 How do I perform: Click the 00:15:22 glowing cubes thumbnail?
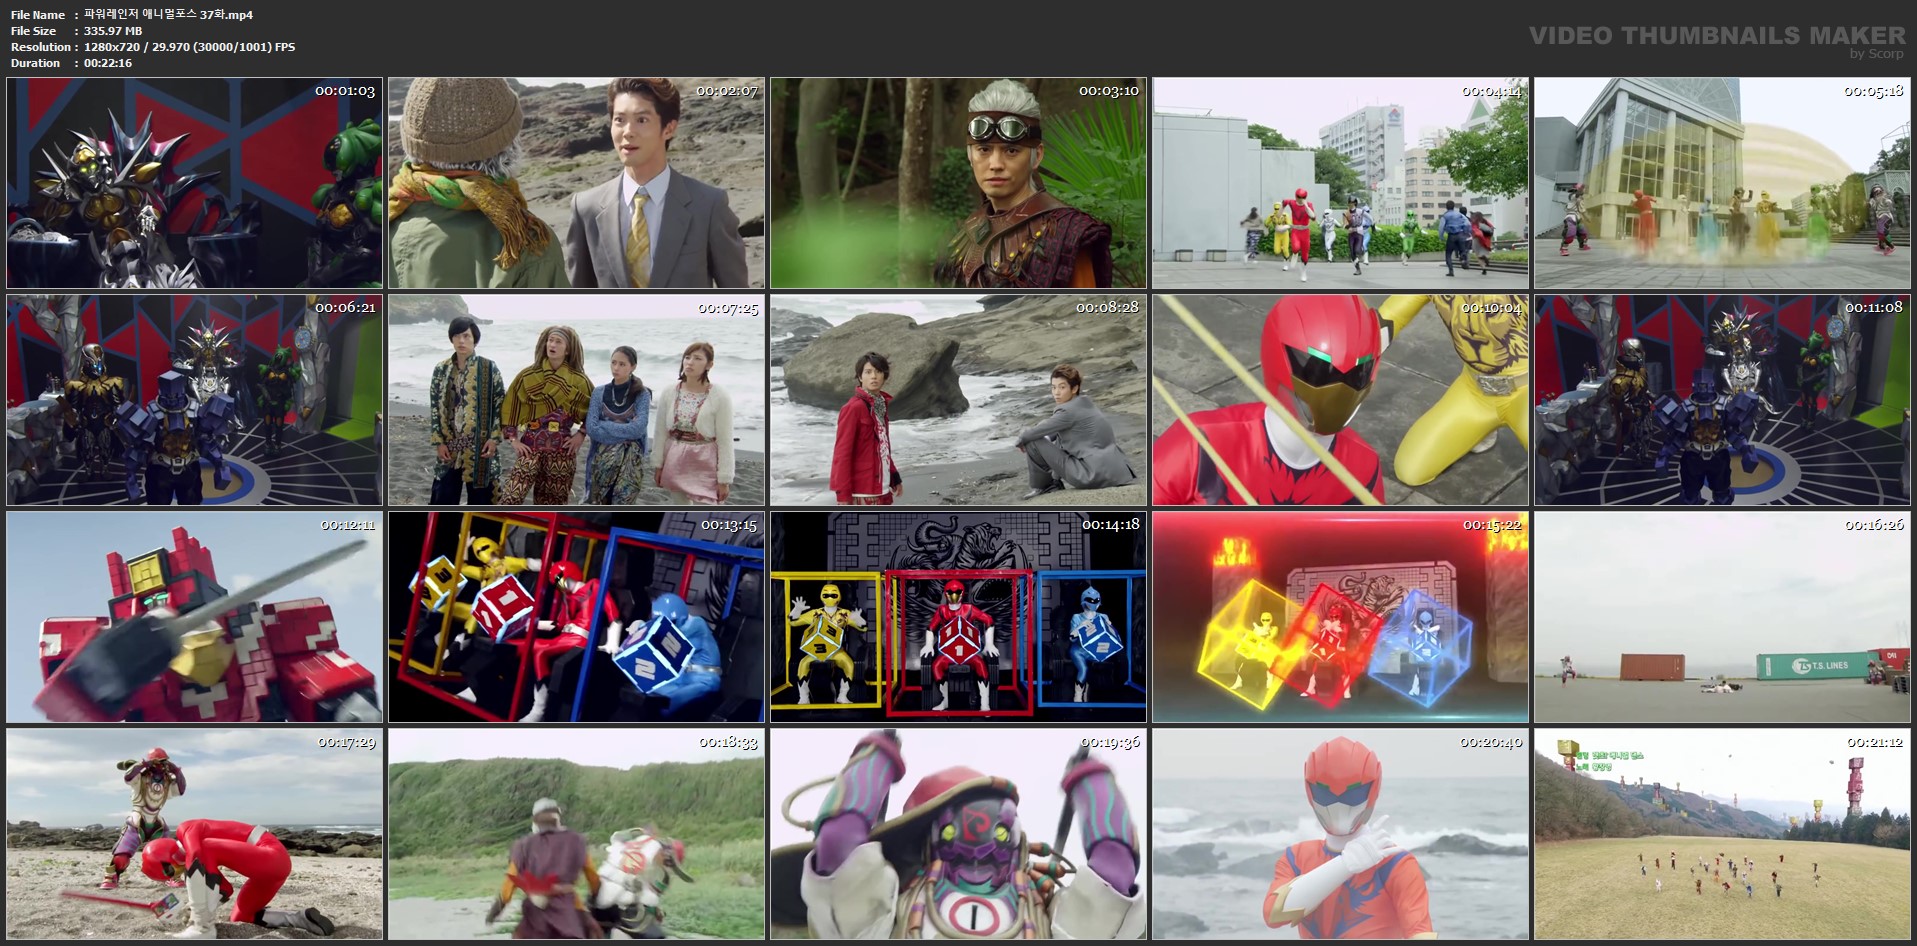point(1340,617)
